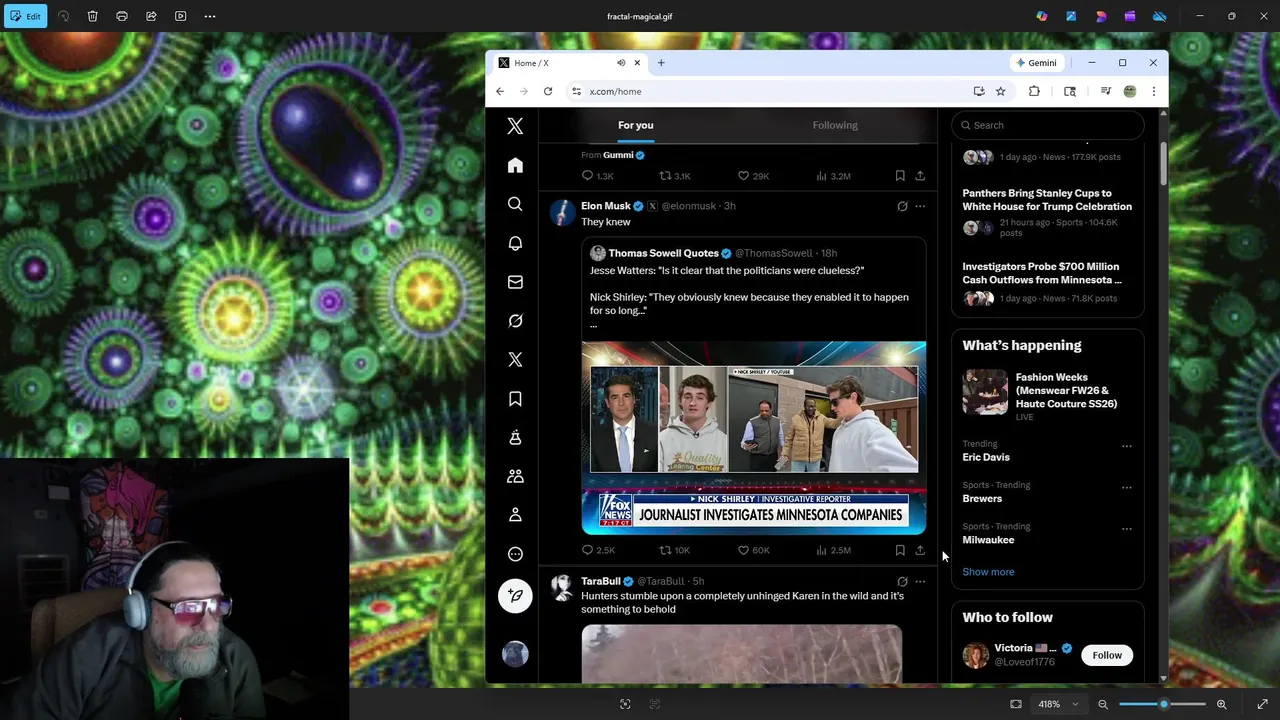
Task: Click the Photos zoom slider handle
Action: (x=1163, y=704)
